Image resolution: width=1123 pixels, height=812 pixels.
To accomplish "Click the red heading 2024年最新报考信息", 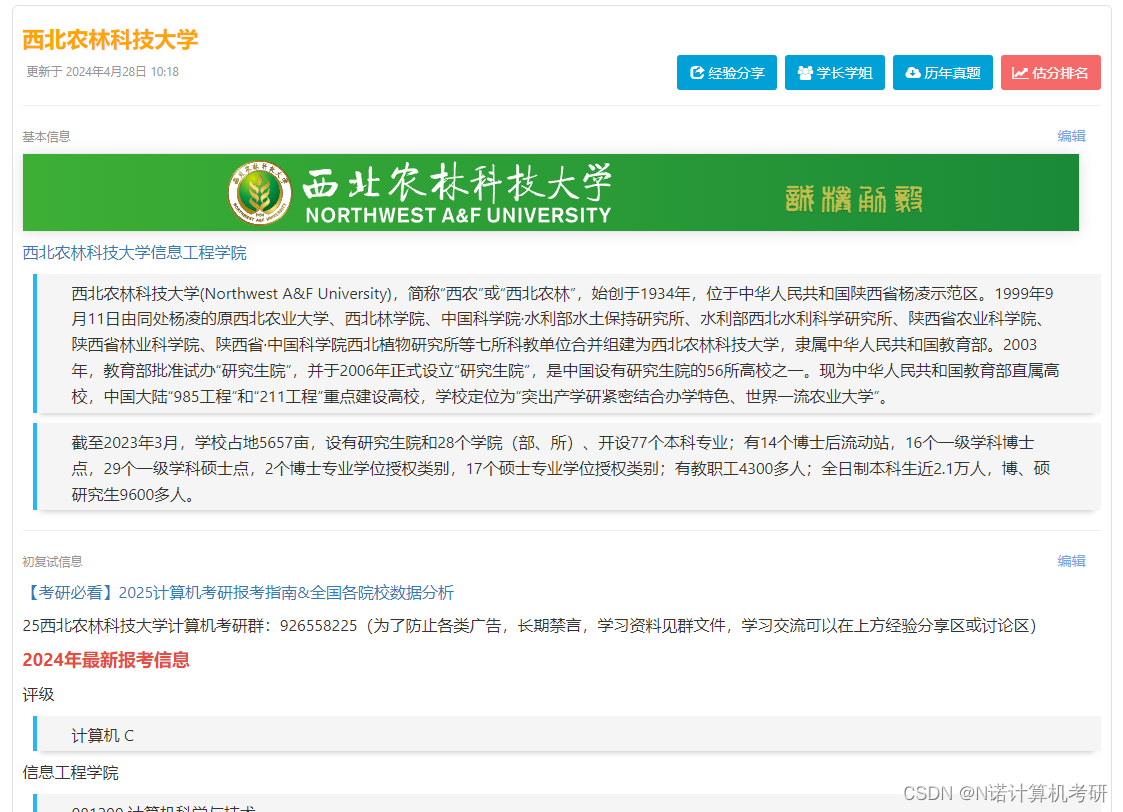I will (x=106, y=659).
